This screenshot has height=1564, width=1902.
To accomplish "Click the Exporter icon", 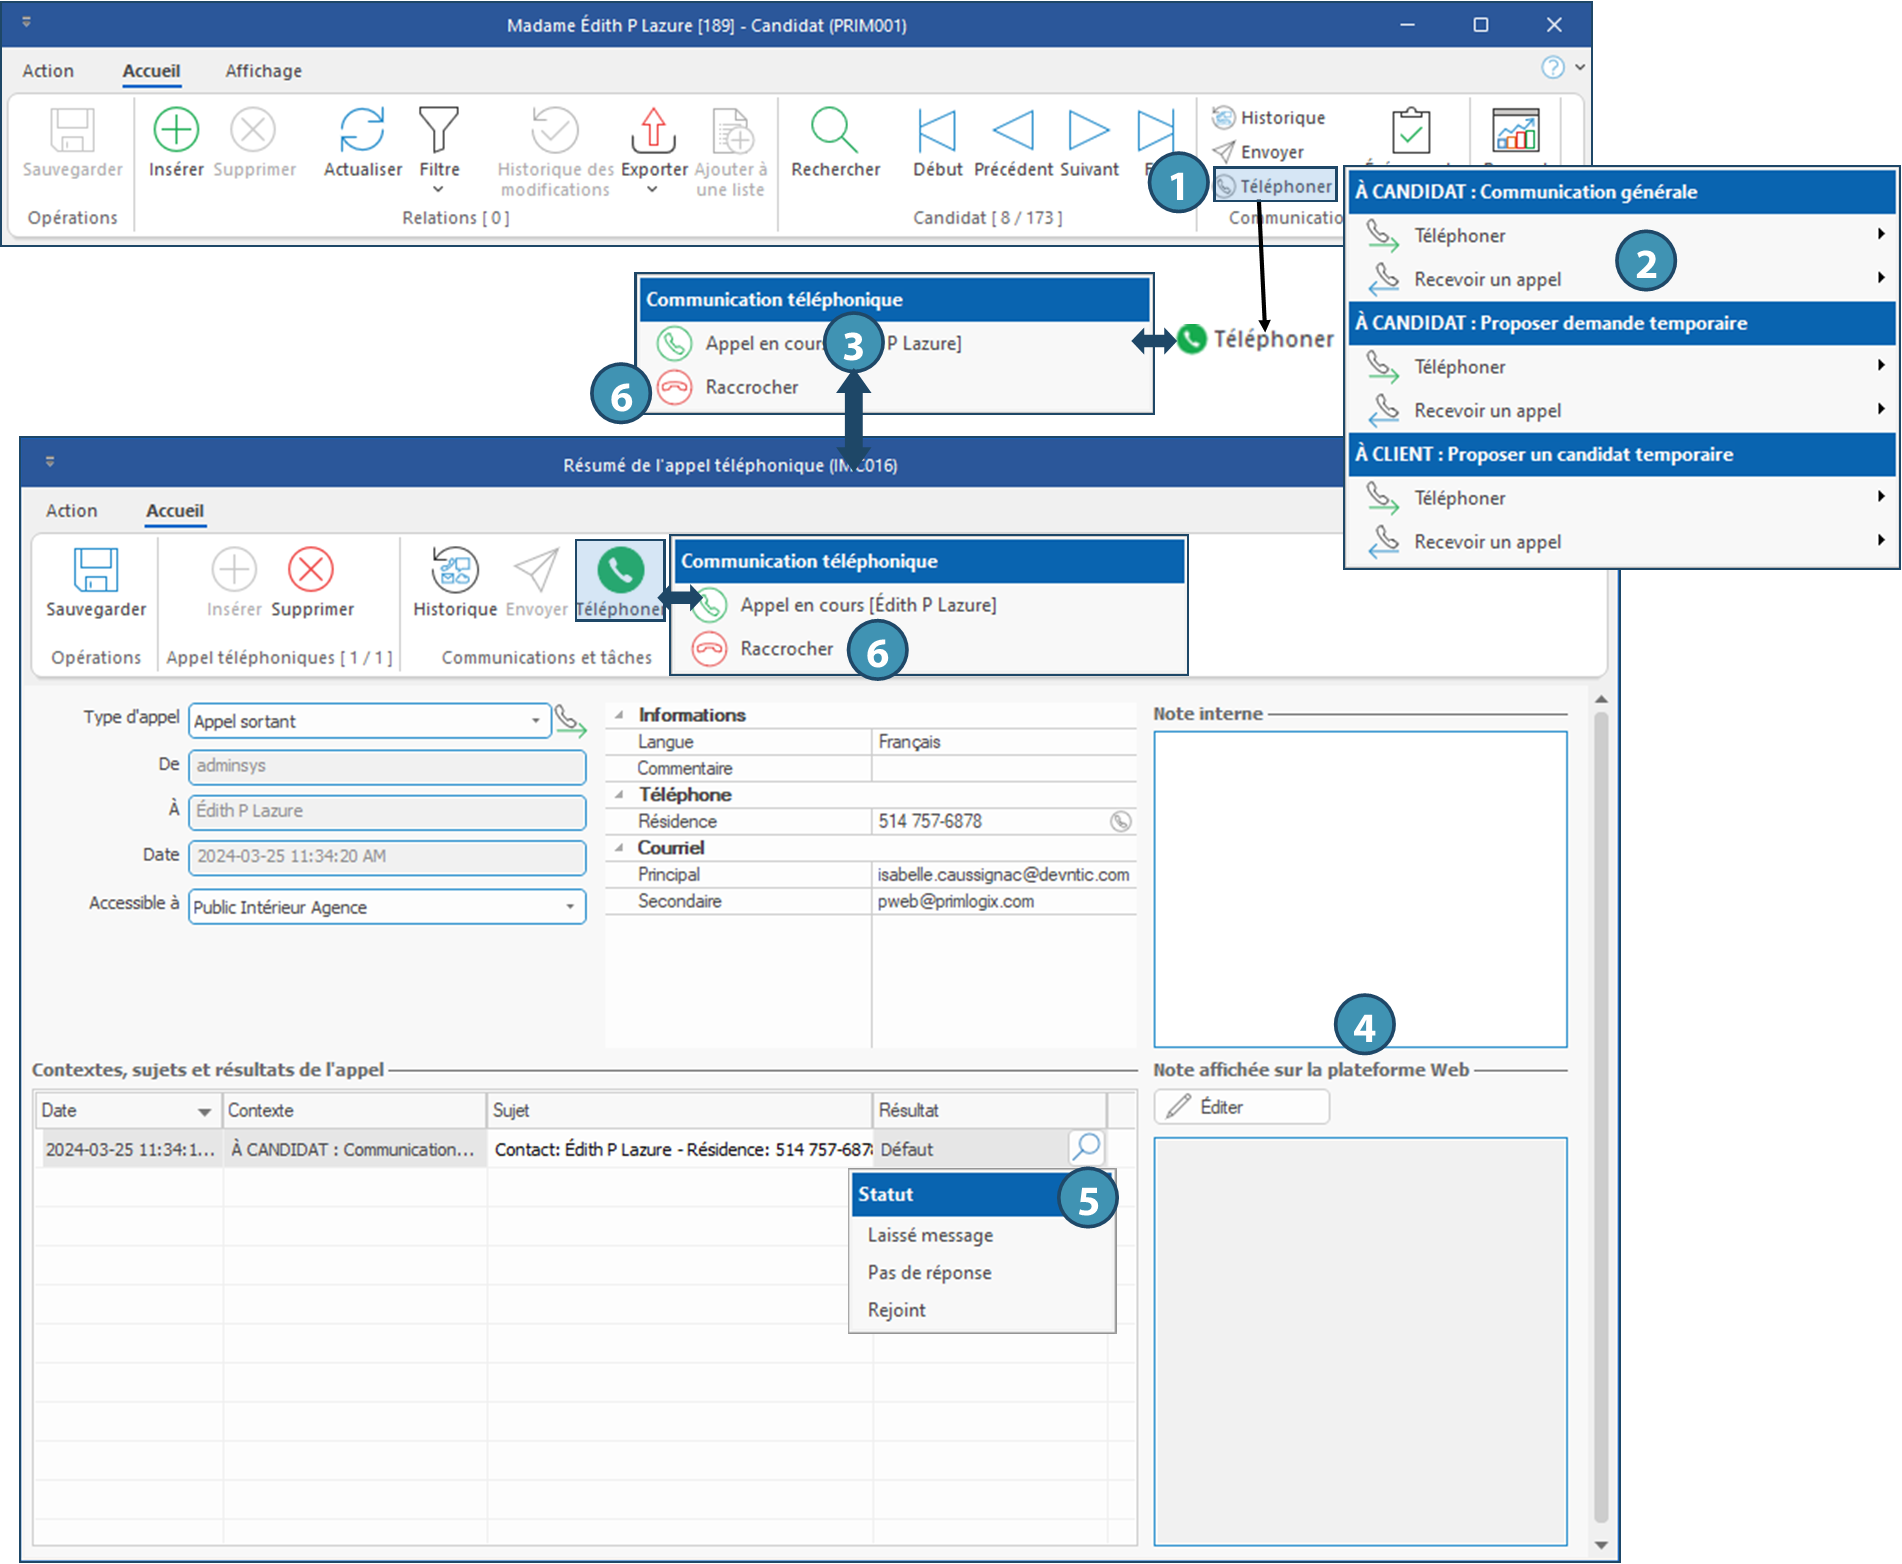I will (x=653, y=131).
